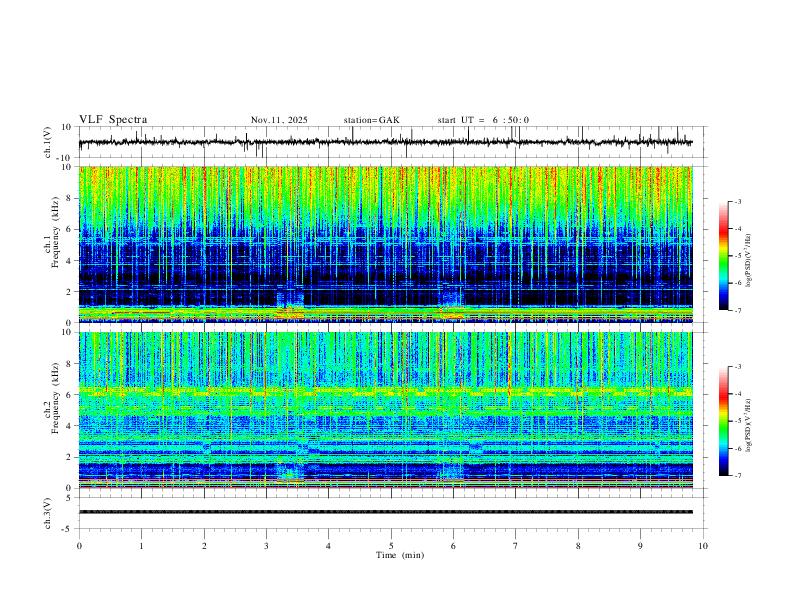Click time axis tick label '5'
This screenshot has width=792, height=612.
tap(391, 546)
